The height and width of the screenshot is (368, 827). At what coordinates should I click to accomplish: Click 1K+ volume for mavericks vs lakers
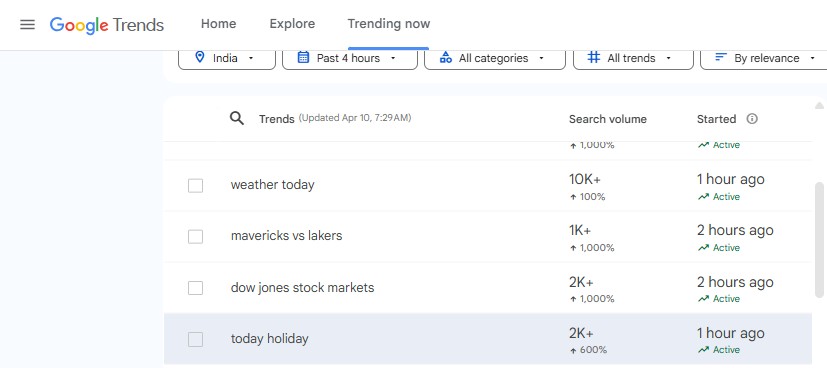(x=580, y=230)
